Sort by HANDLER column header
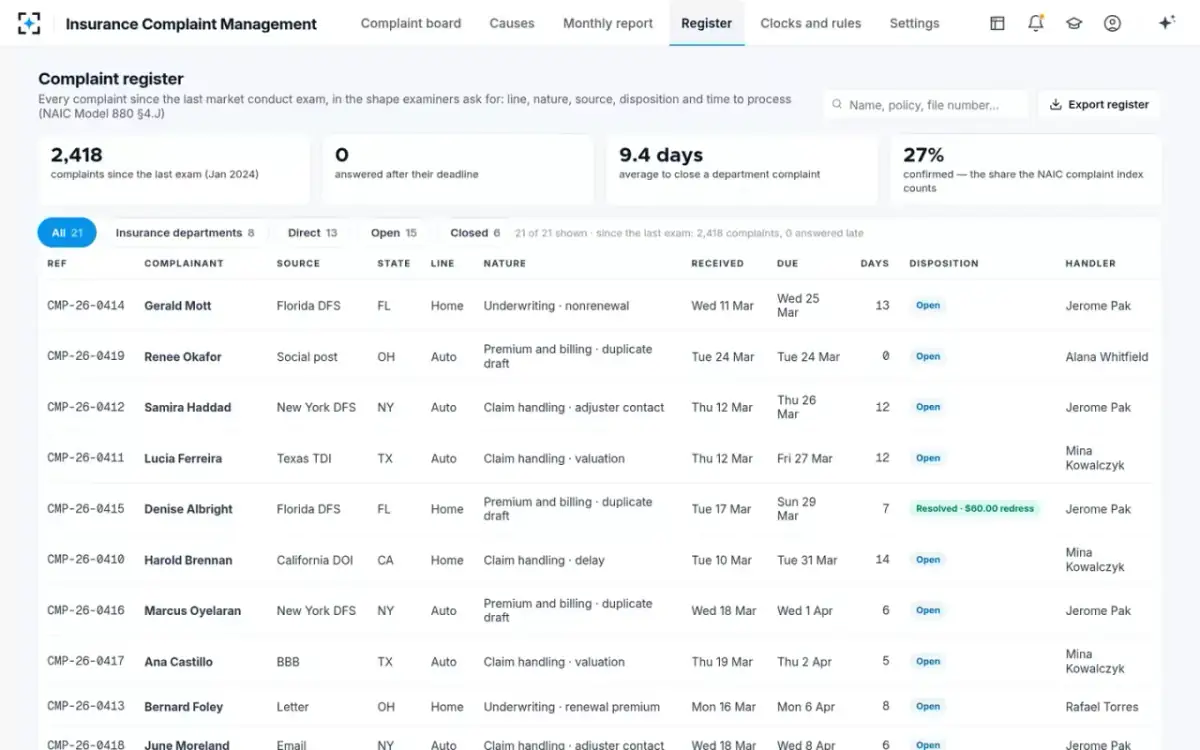This screenshot has width=1200, height=750. 1090,264
